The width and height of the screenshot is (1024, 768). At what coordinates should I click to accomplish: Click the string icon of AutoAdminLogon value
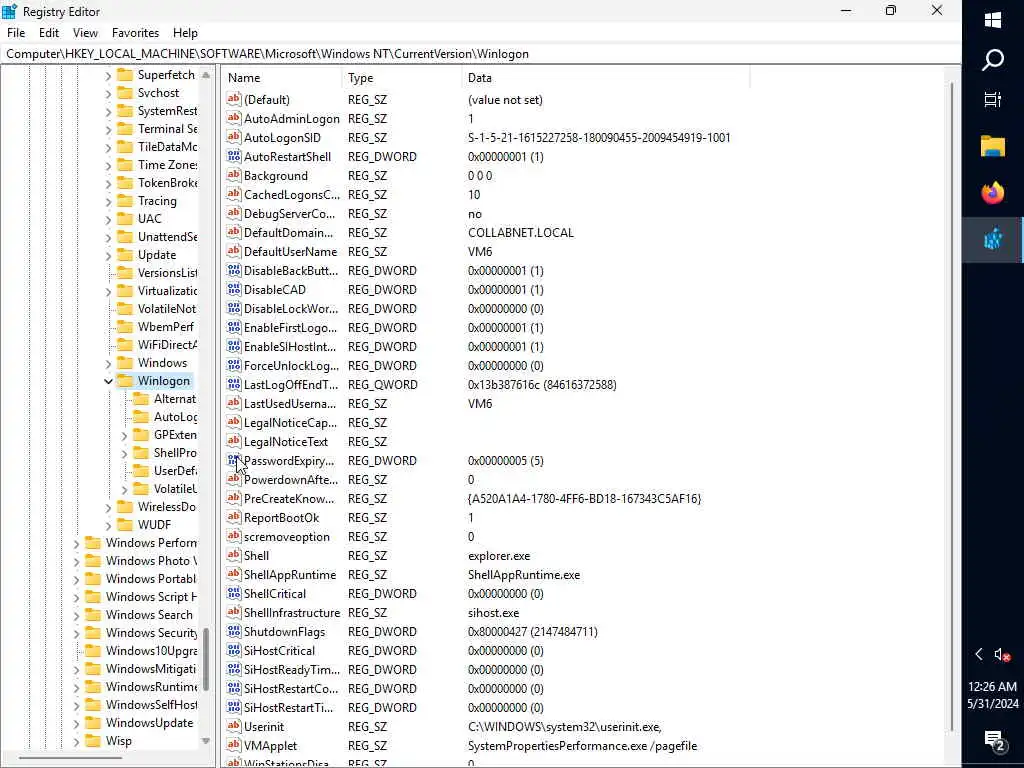point(233,118)
